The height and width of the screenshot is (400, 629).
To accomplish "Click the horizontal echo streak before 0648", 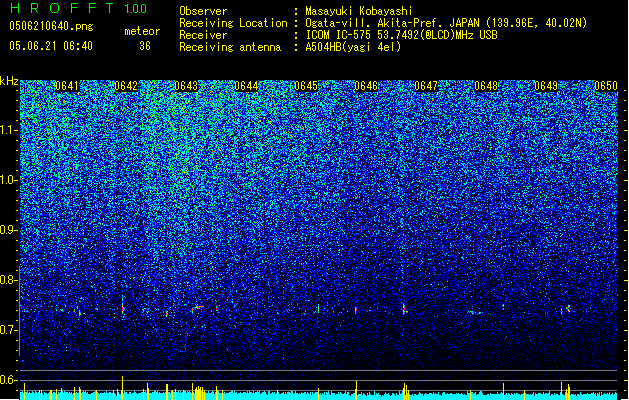I will 476,313.
